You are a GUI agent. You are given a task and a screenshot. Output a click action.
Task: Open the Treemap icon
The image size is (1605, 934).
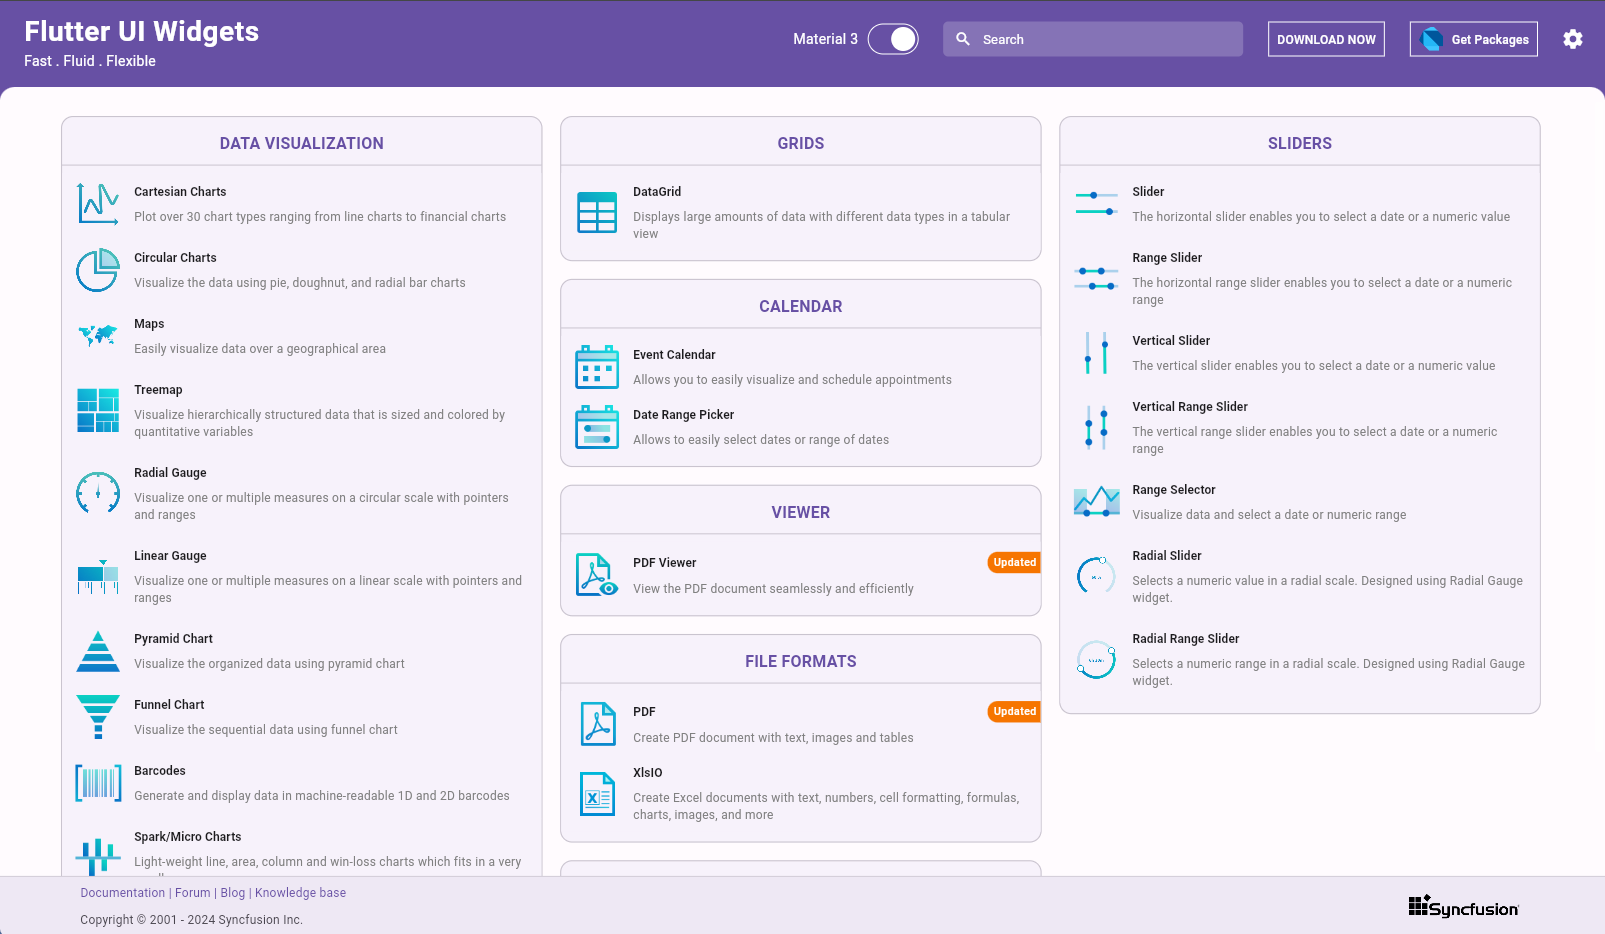tap(98, 410)
